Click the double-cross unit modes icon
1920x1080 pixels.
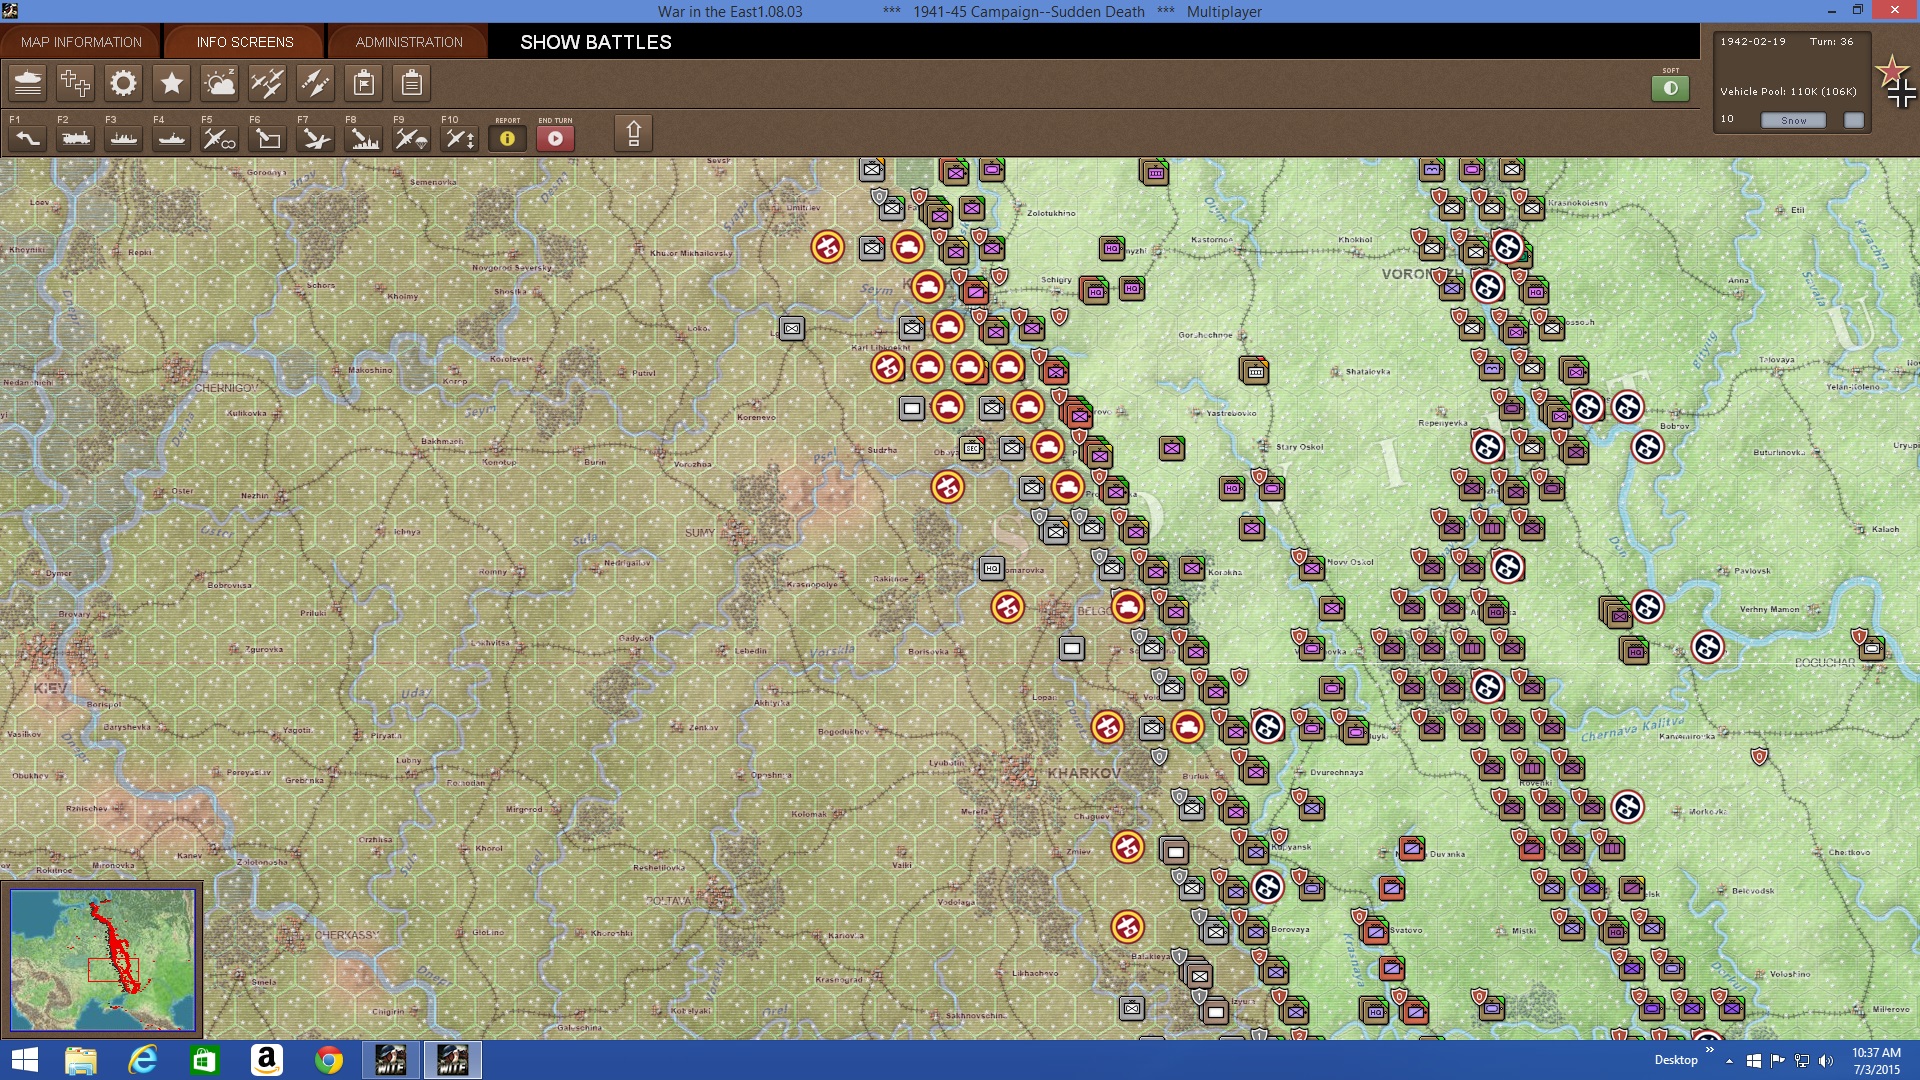click(75, 83)
